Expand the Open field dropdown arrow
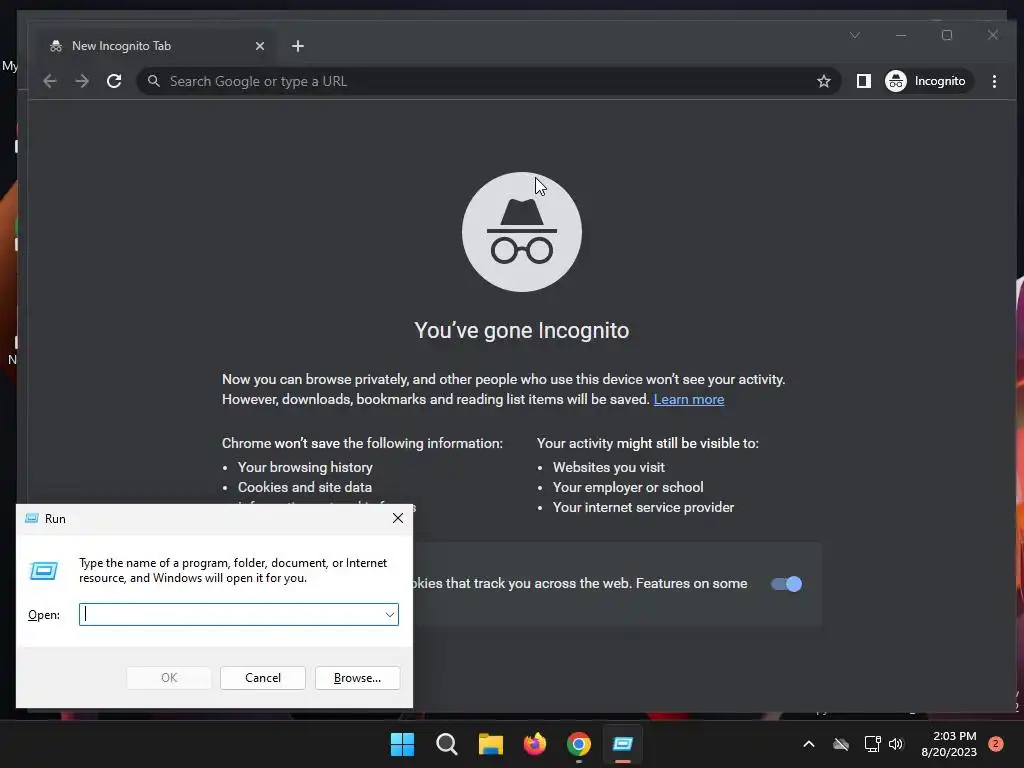 point(390,615)
